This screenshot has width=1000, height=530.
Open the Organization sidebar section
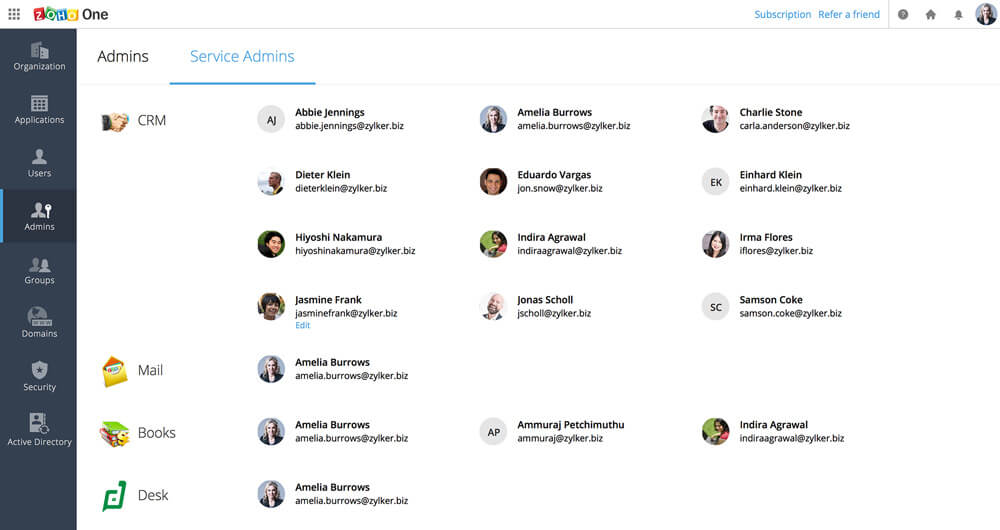pyautogui.click(x=39, y=56)
